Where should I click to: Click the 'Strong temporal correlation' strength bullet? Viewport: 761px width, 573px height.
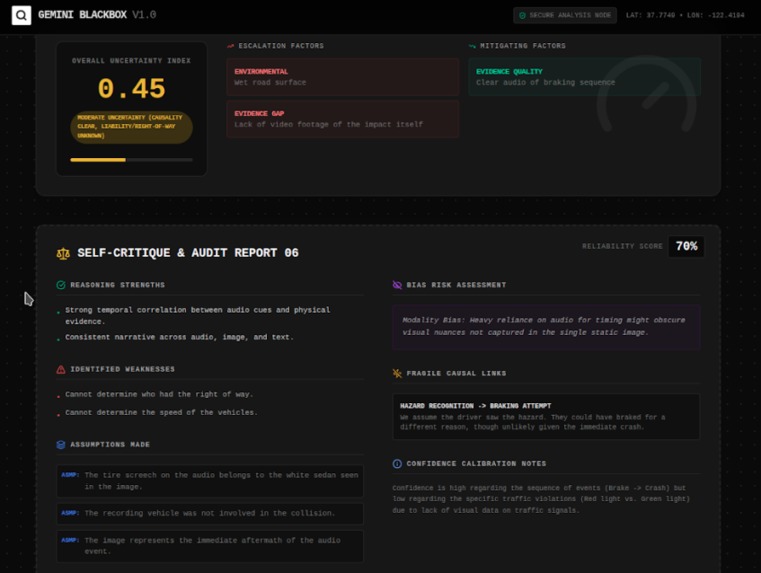pos(198,316)
